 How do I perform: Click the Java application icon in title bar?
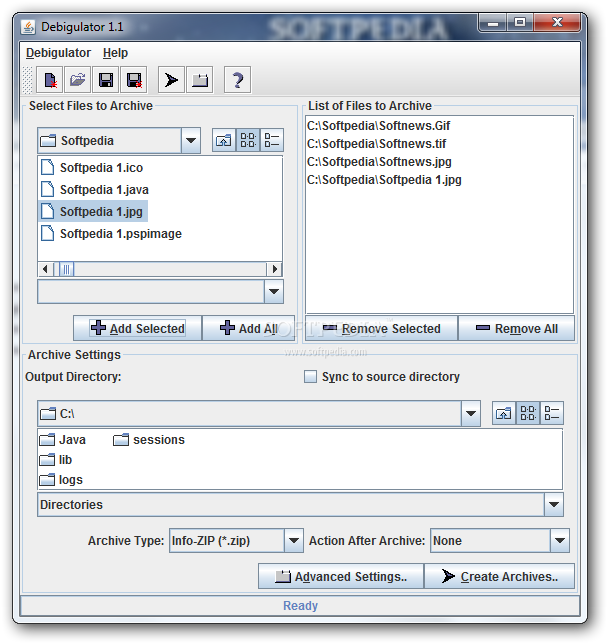click(x=28, y=27)
